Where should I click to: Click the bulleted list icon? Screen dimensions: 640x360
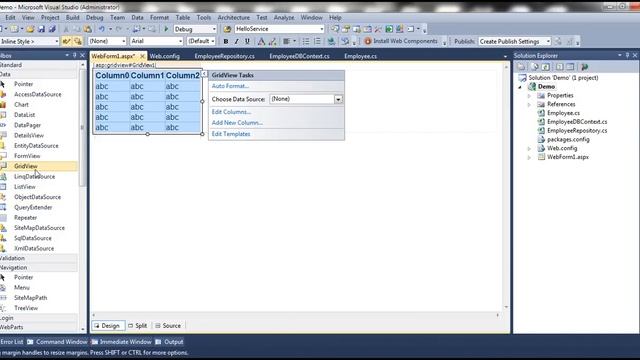coord(306,41)
